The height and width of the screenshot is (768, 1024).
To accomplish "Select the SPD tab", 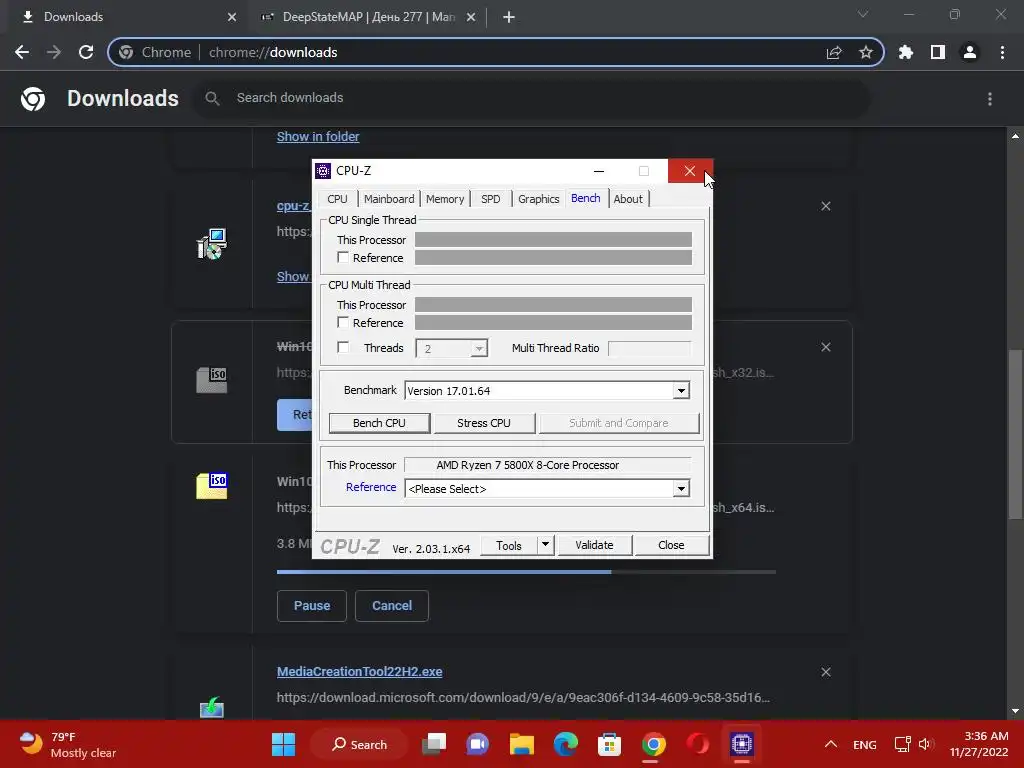I will (490, 199).
